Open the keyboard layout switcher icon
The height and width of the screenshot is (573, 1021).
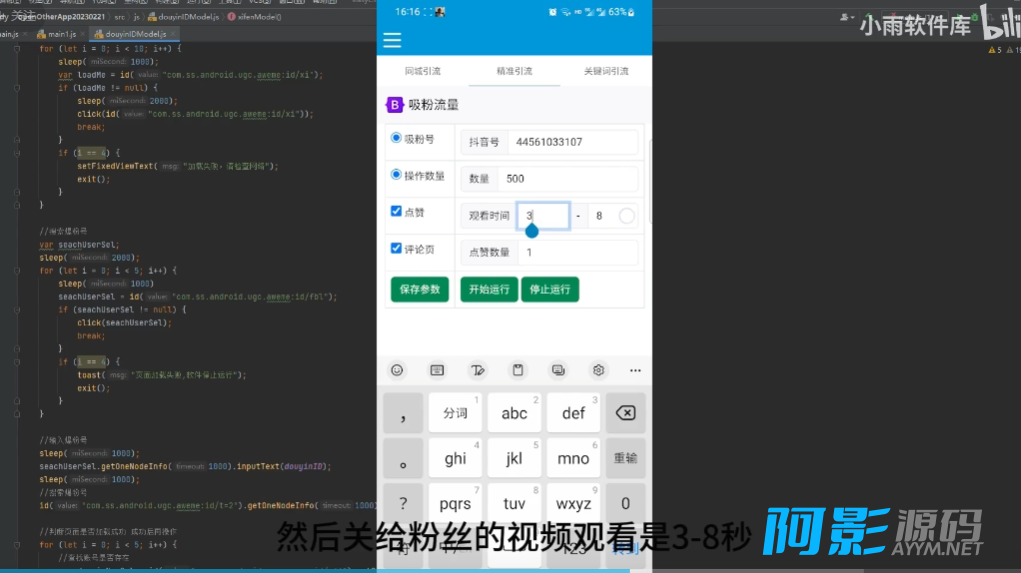point(437,370)
